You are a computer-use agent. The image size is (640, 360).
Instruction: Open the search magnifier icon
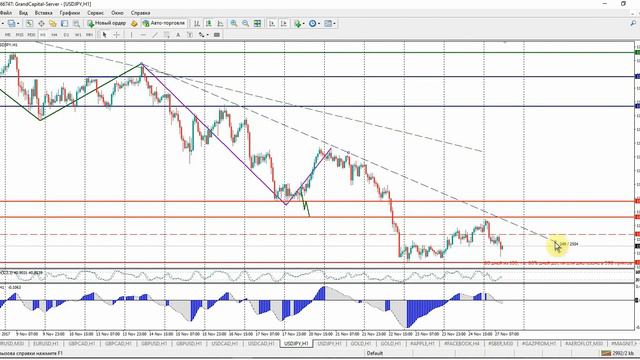click(x=633, y=24)
